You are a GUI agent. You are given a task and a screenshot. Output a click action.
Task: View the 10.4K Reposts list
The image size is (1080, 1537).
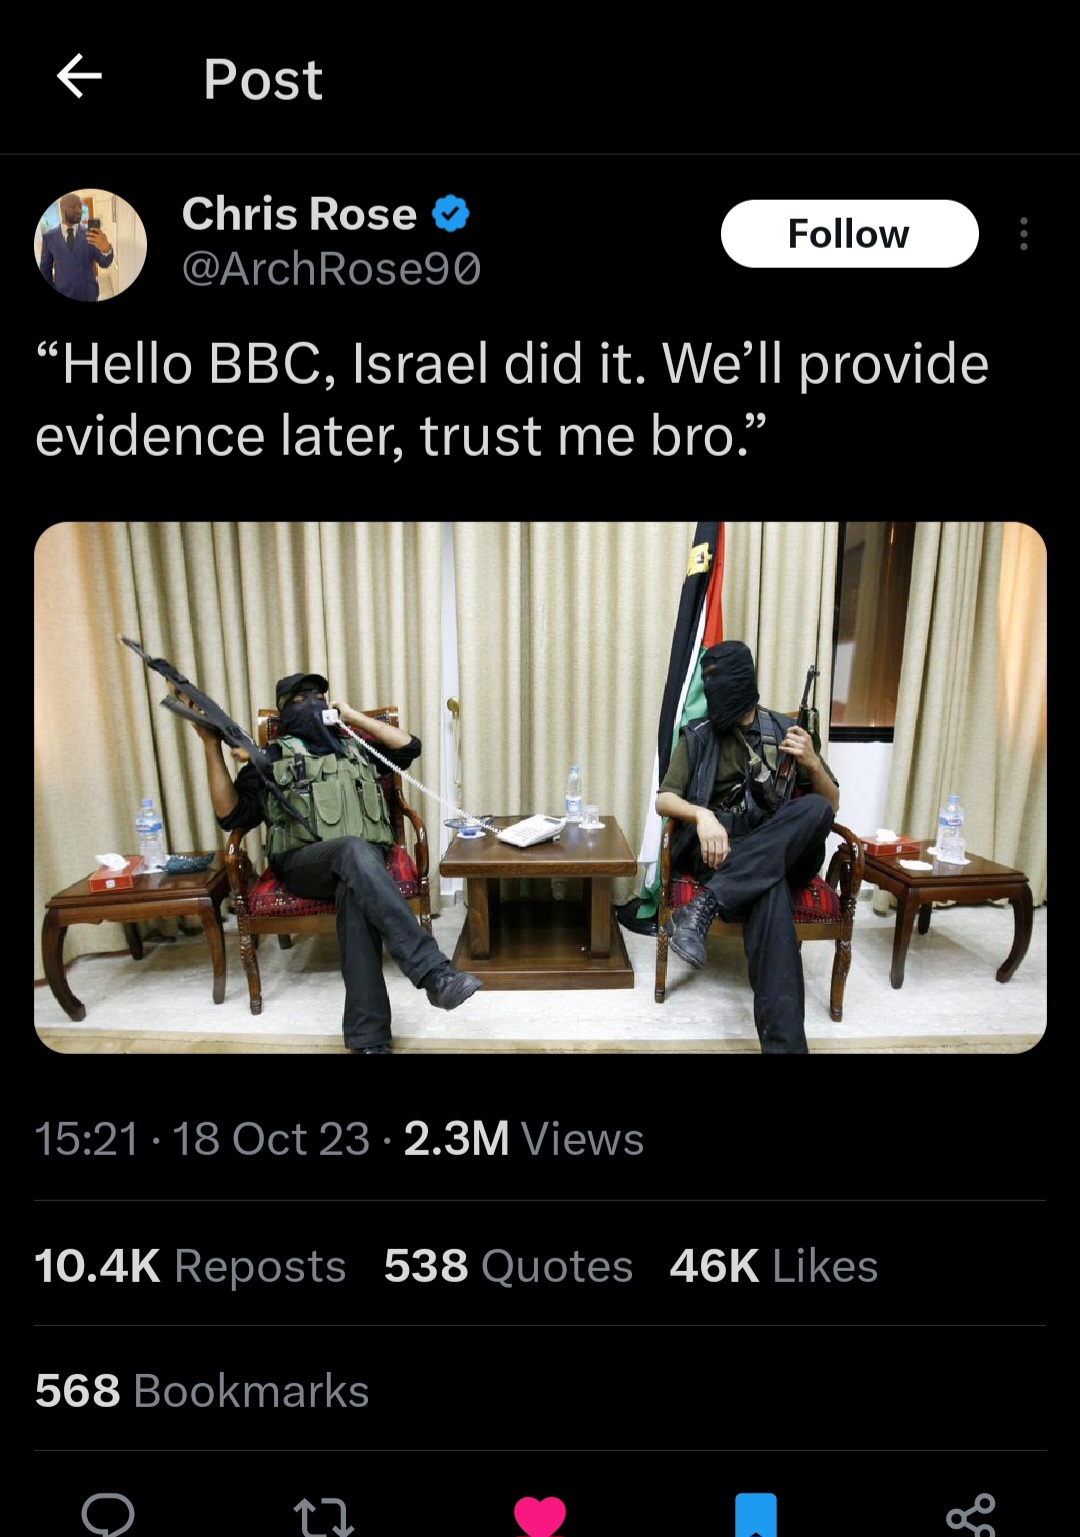click(190, 1265)
